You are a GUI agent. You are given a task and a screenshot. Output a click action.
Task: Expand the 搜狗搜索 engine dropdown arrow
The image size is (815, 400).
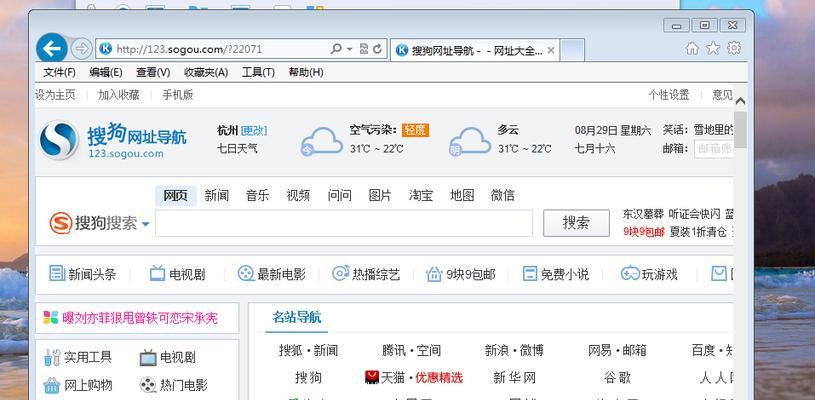click(146, 224)
